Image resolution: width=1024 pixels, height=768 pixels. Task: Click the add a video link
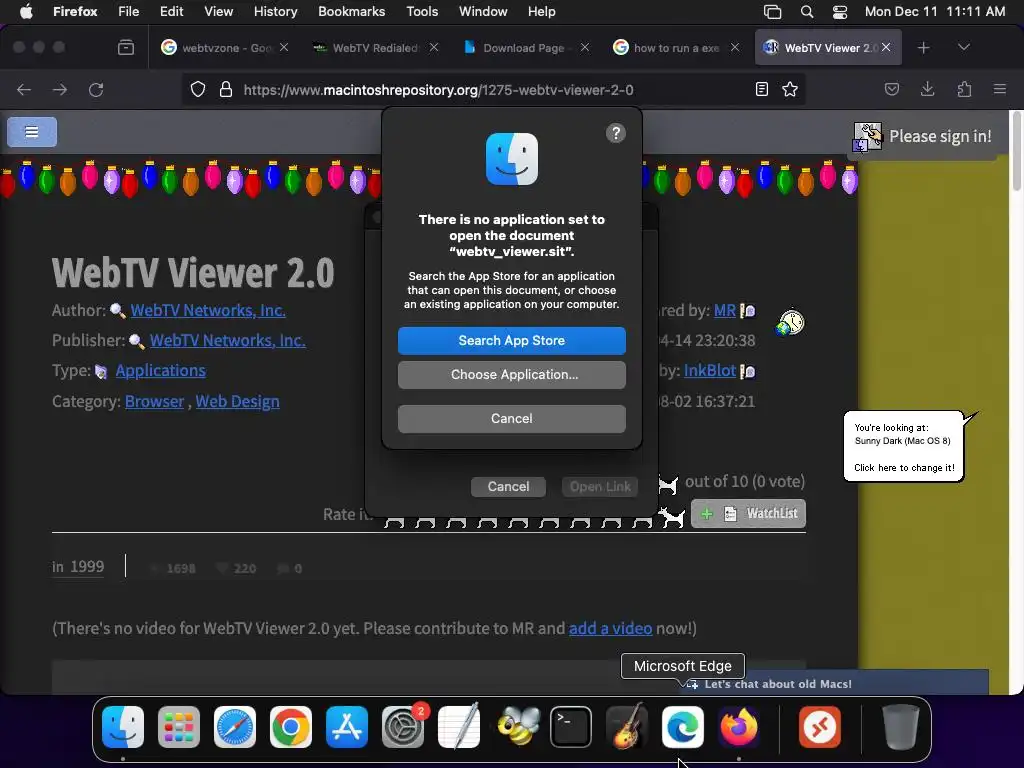click(611, 628)
